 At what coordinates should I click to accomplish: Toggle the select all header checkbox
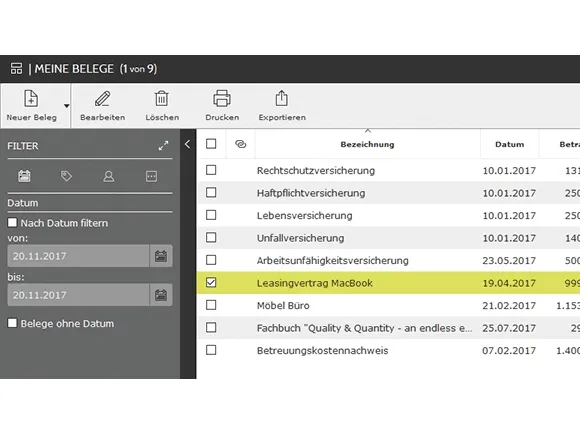tap(211, 144)
